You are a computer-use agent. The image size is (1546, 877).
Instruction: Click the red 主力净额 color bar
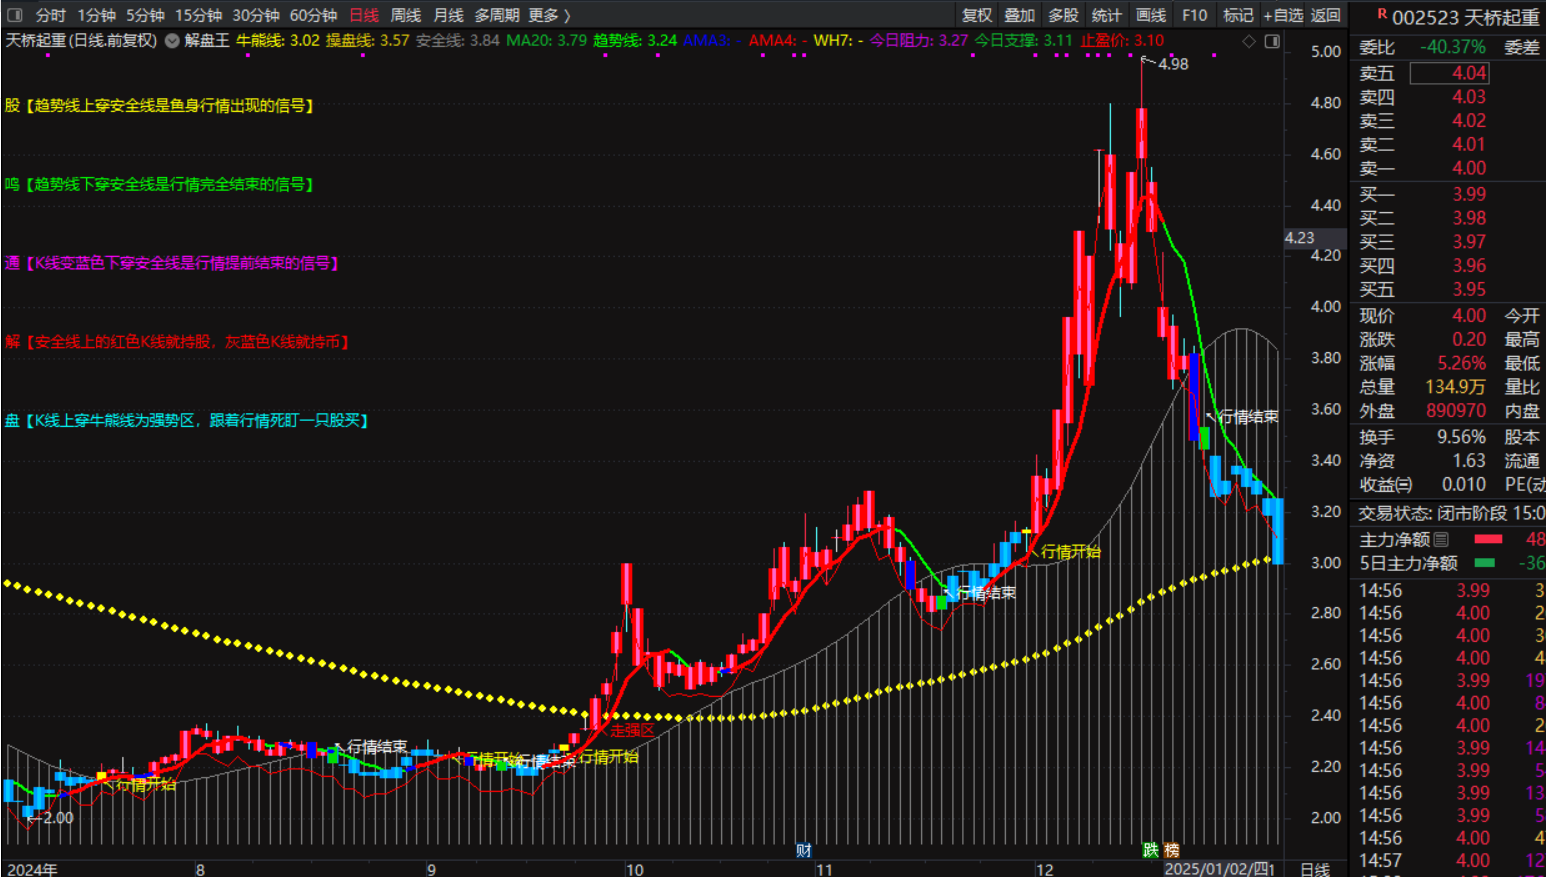pyautogui.click(x=1488, y=539)
